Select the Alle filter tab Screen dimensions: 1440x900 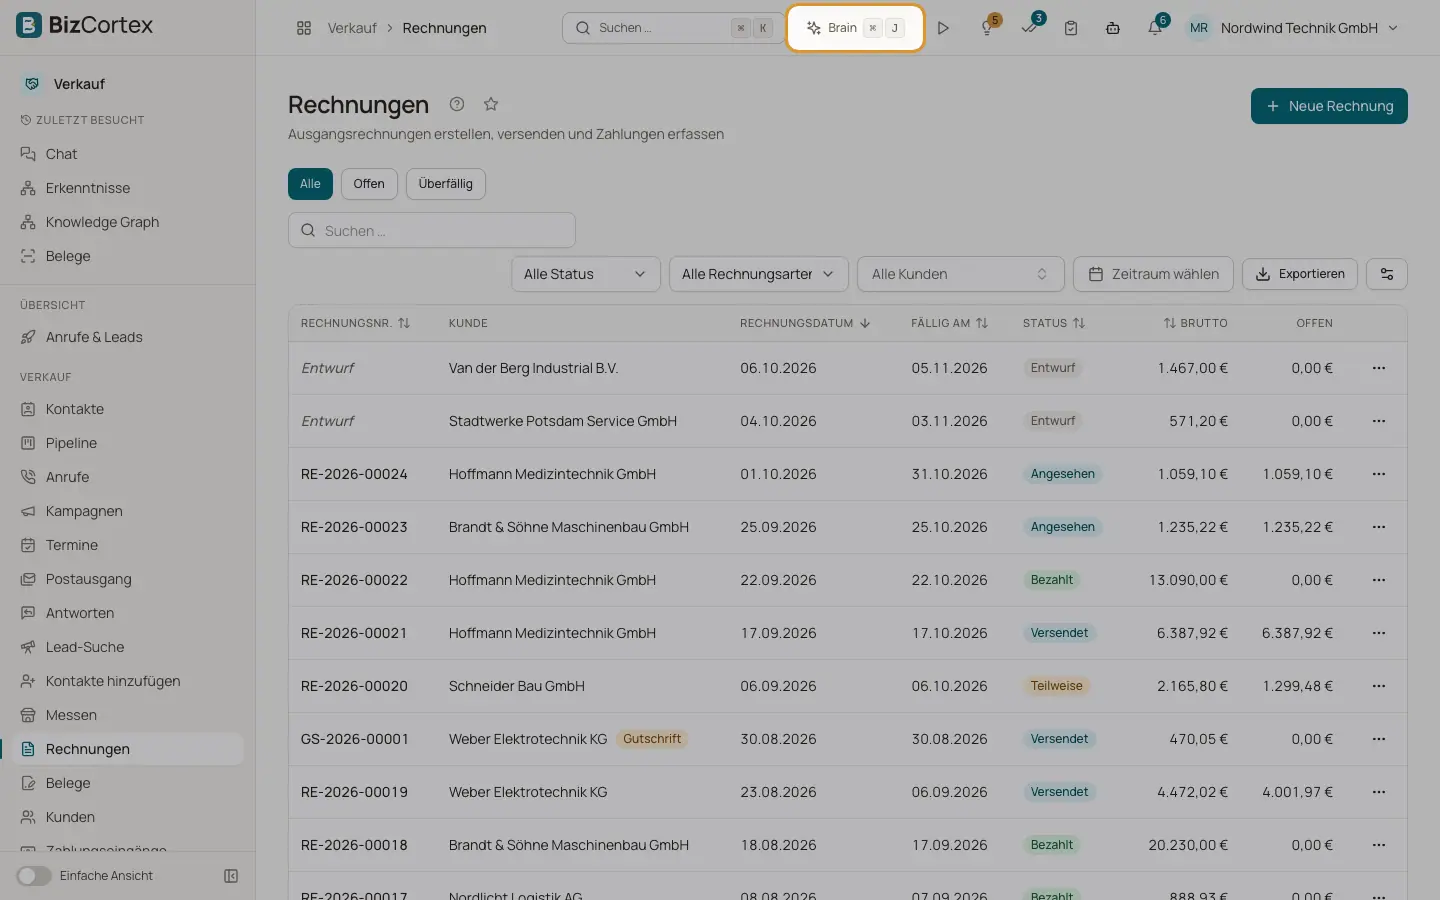310,184
